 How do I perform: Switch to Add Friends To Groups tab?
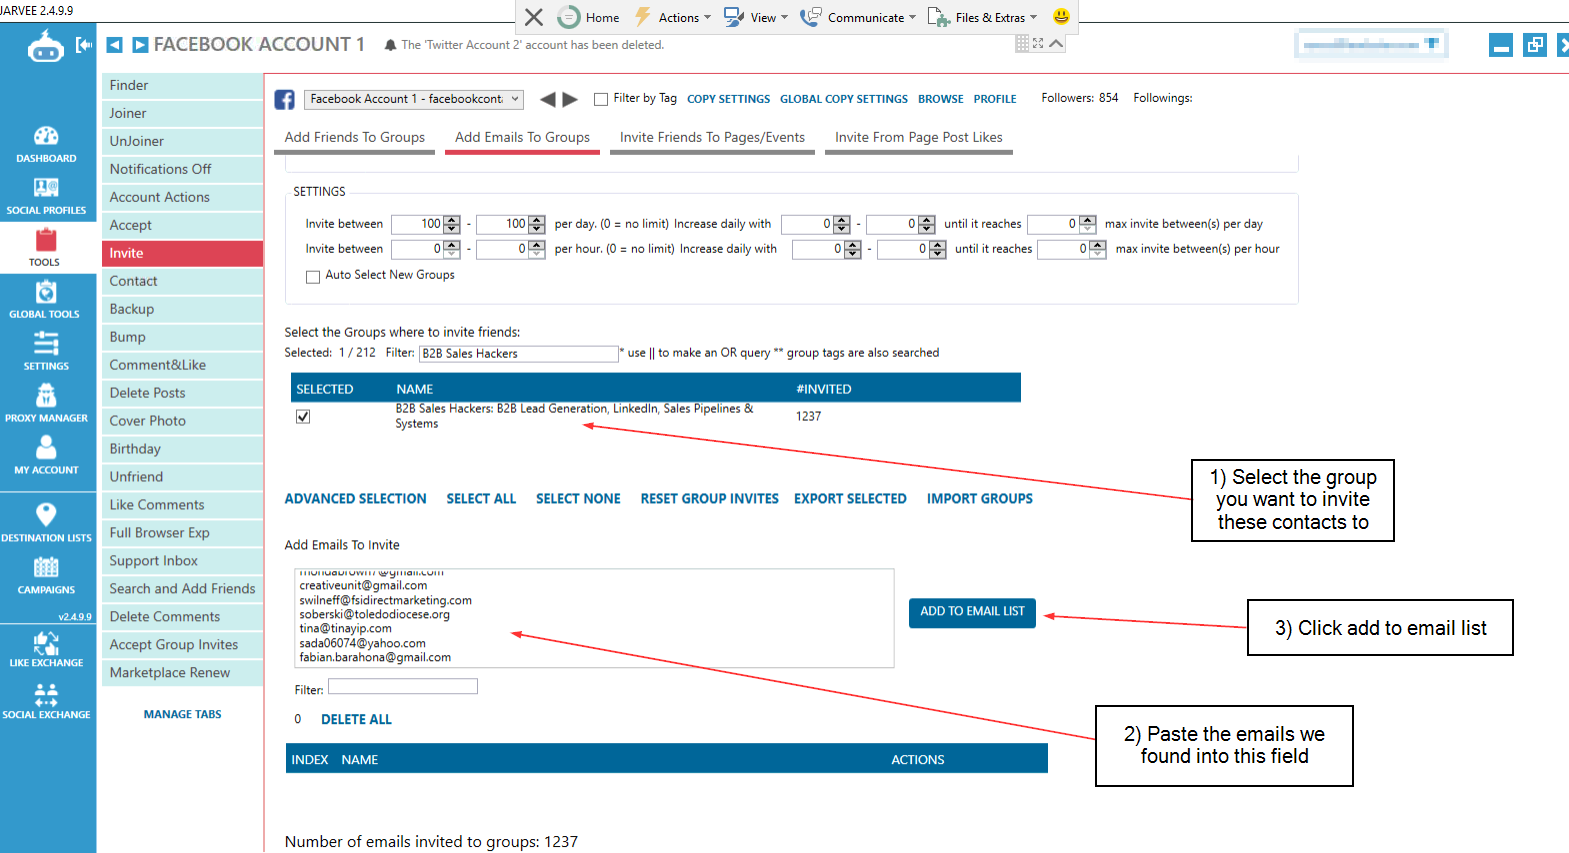[354, 137]
